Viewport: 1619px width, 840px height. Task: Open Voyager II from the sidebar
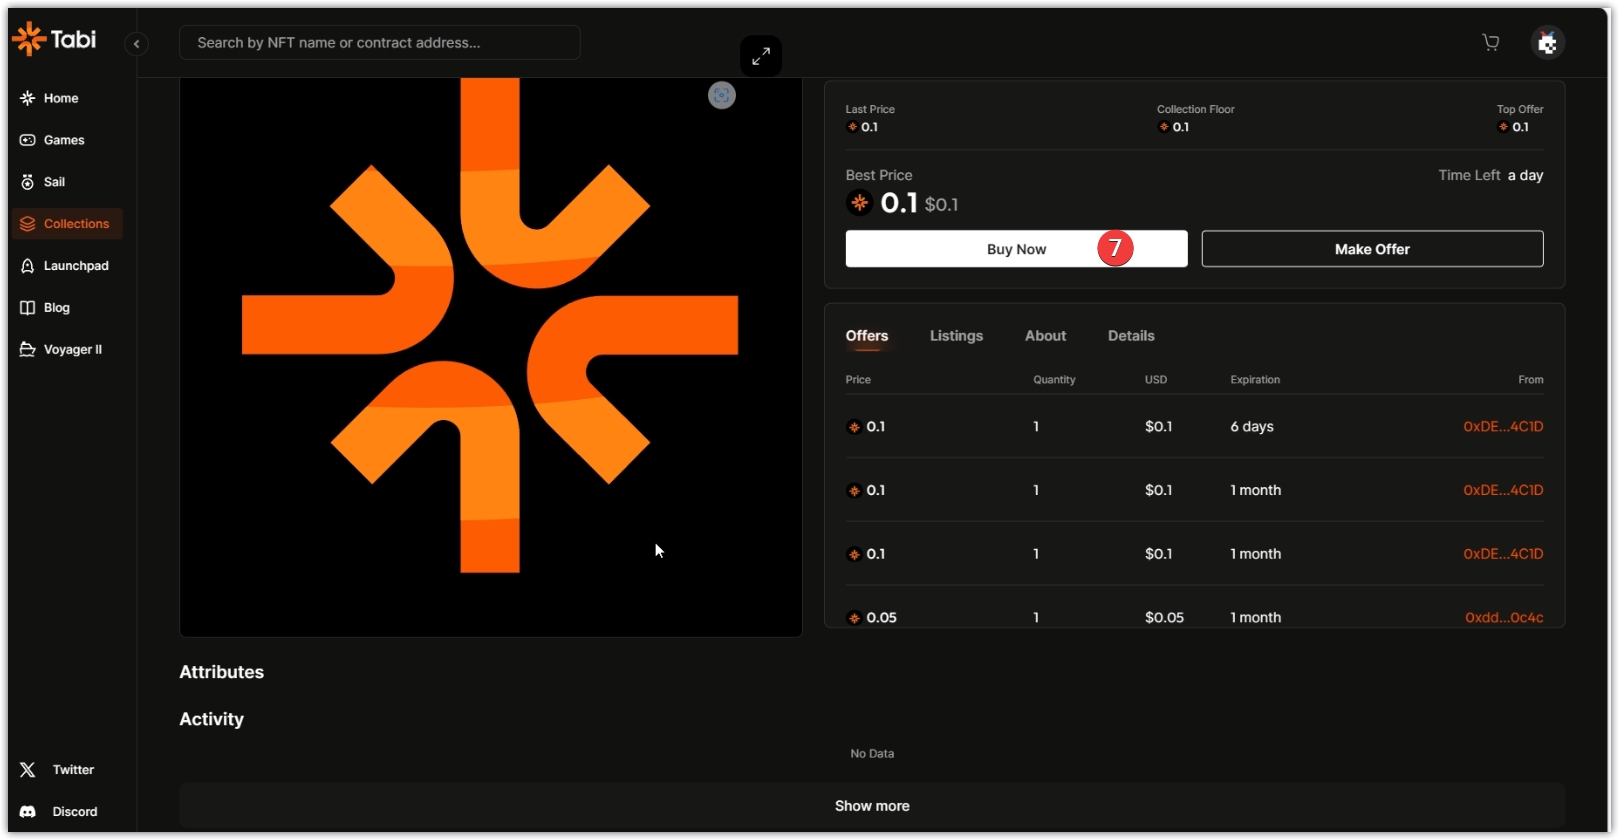pos(72,350)
